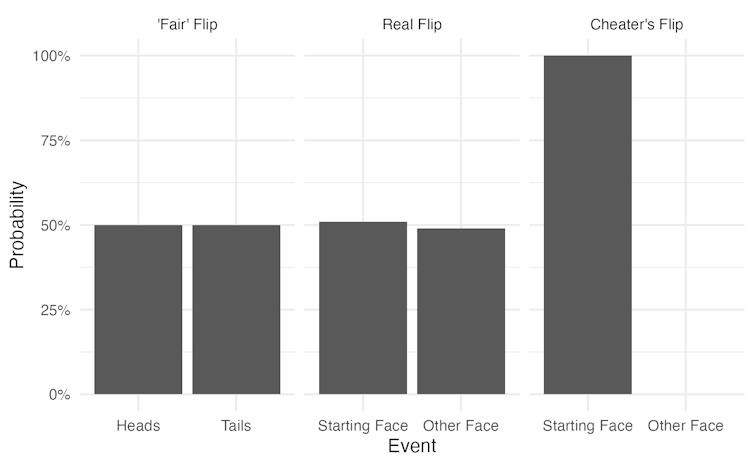Select the Starting Face label under Real Flip

(x=363, y=426)
